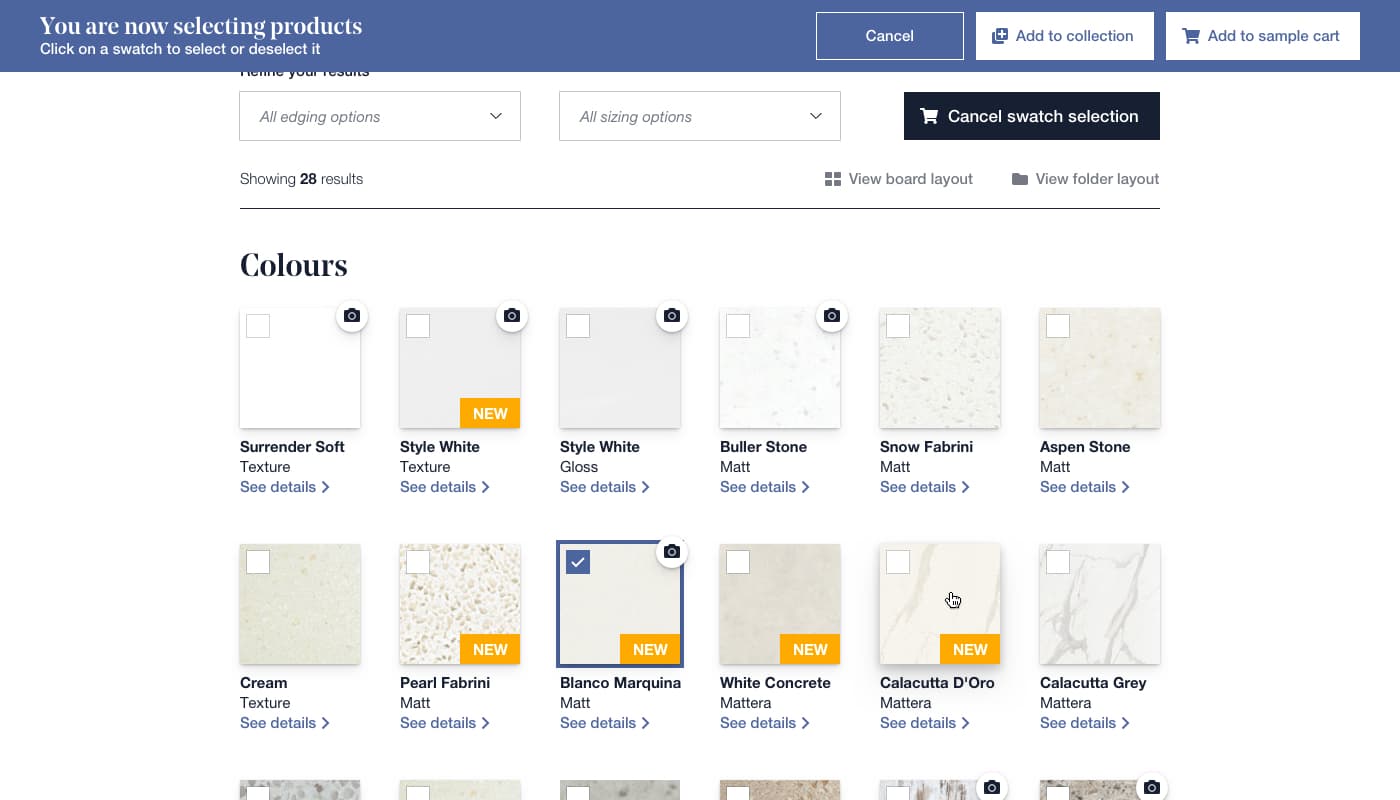This screenshot has height=800, width=1400.
Task: Click the cart icon in Add to sample cart
Action: coord(1191,36)
